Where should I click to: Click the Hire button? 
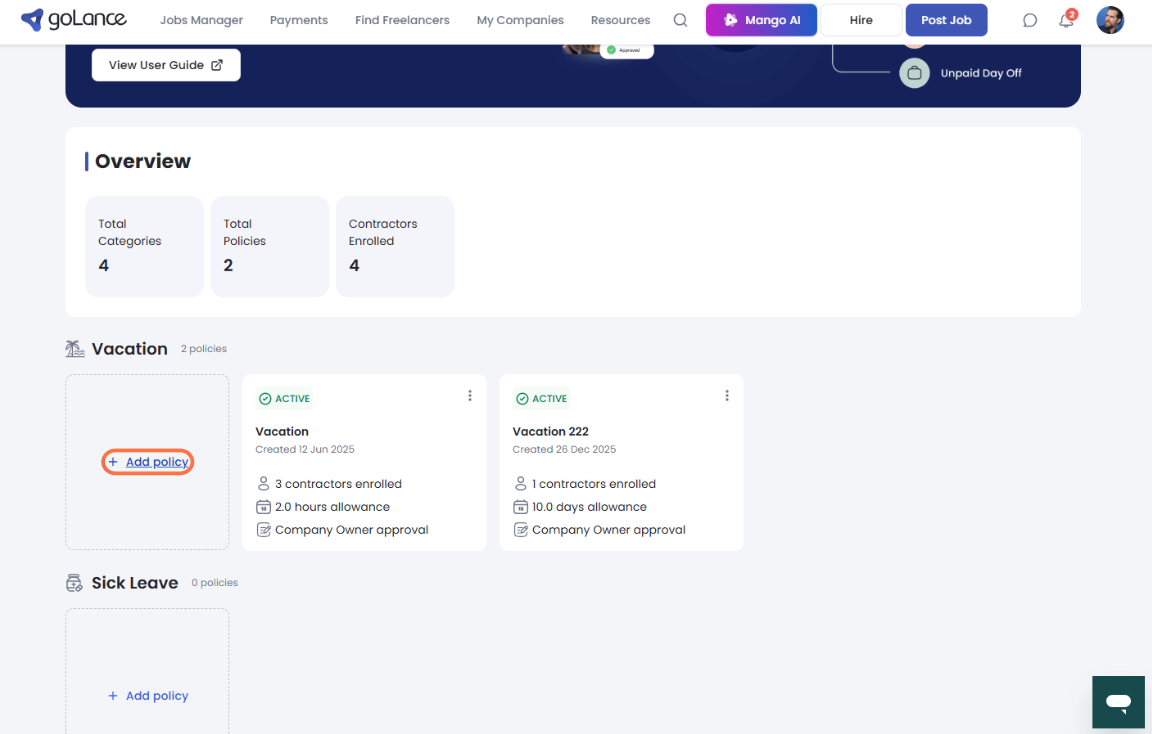[861, 20]
